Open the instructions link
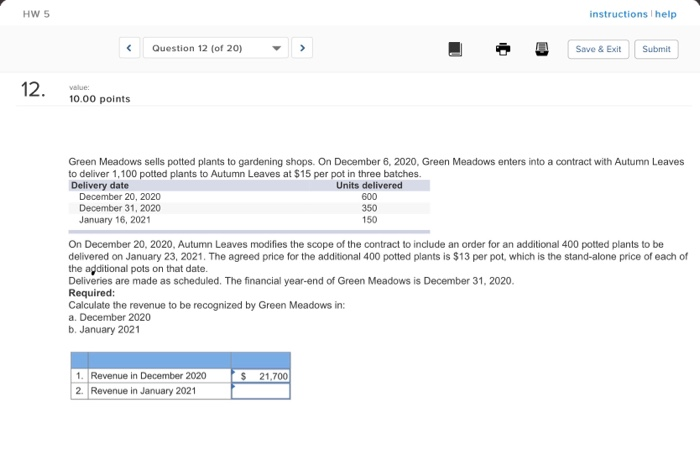The image size is (700, 471). click(618, 14)
